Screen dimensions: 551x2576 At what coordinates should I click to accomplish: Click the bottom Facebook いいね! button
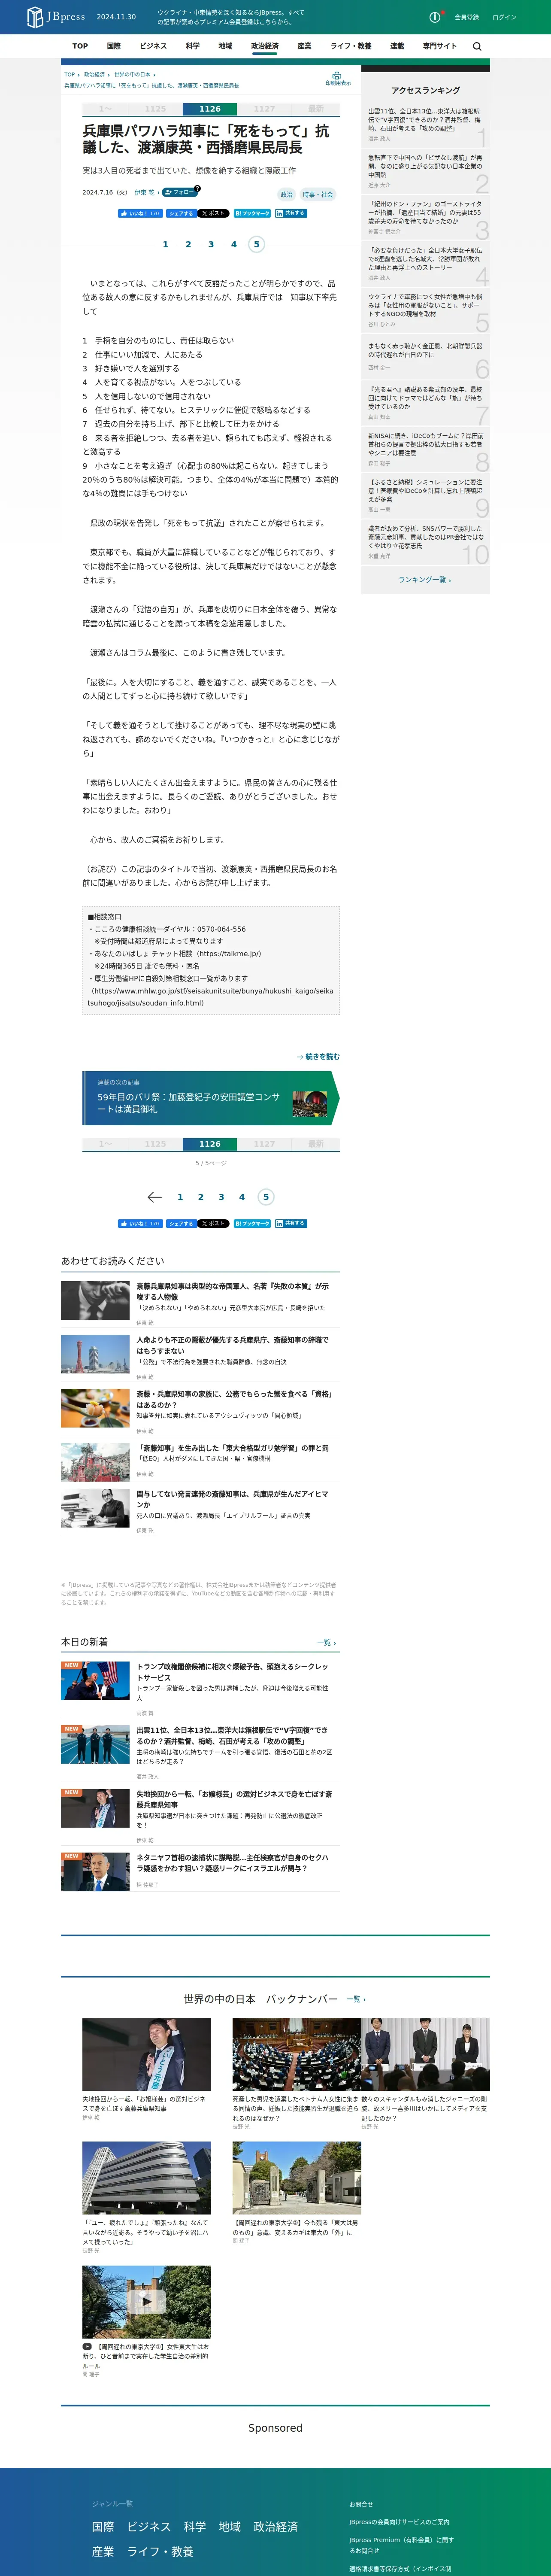(140, 1223)
